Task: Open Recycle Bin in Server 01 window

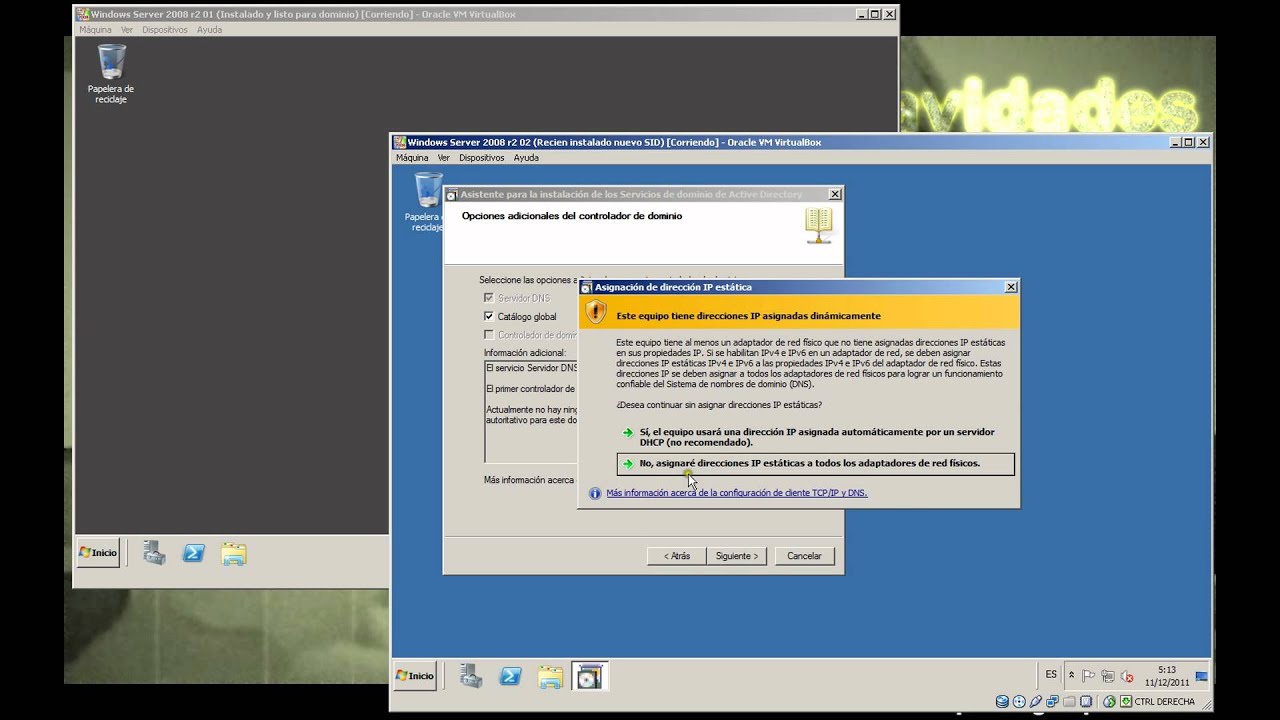Action: coord(111,73)
